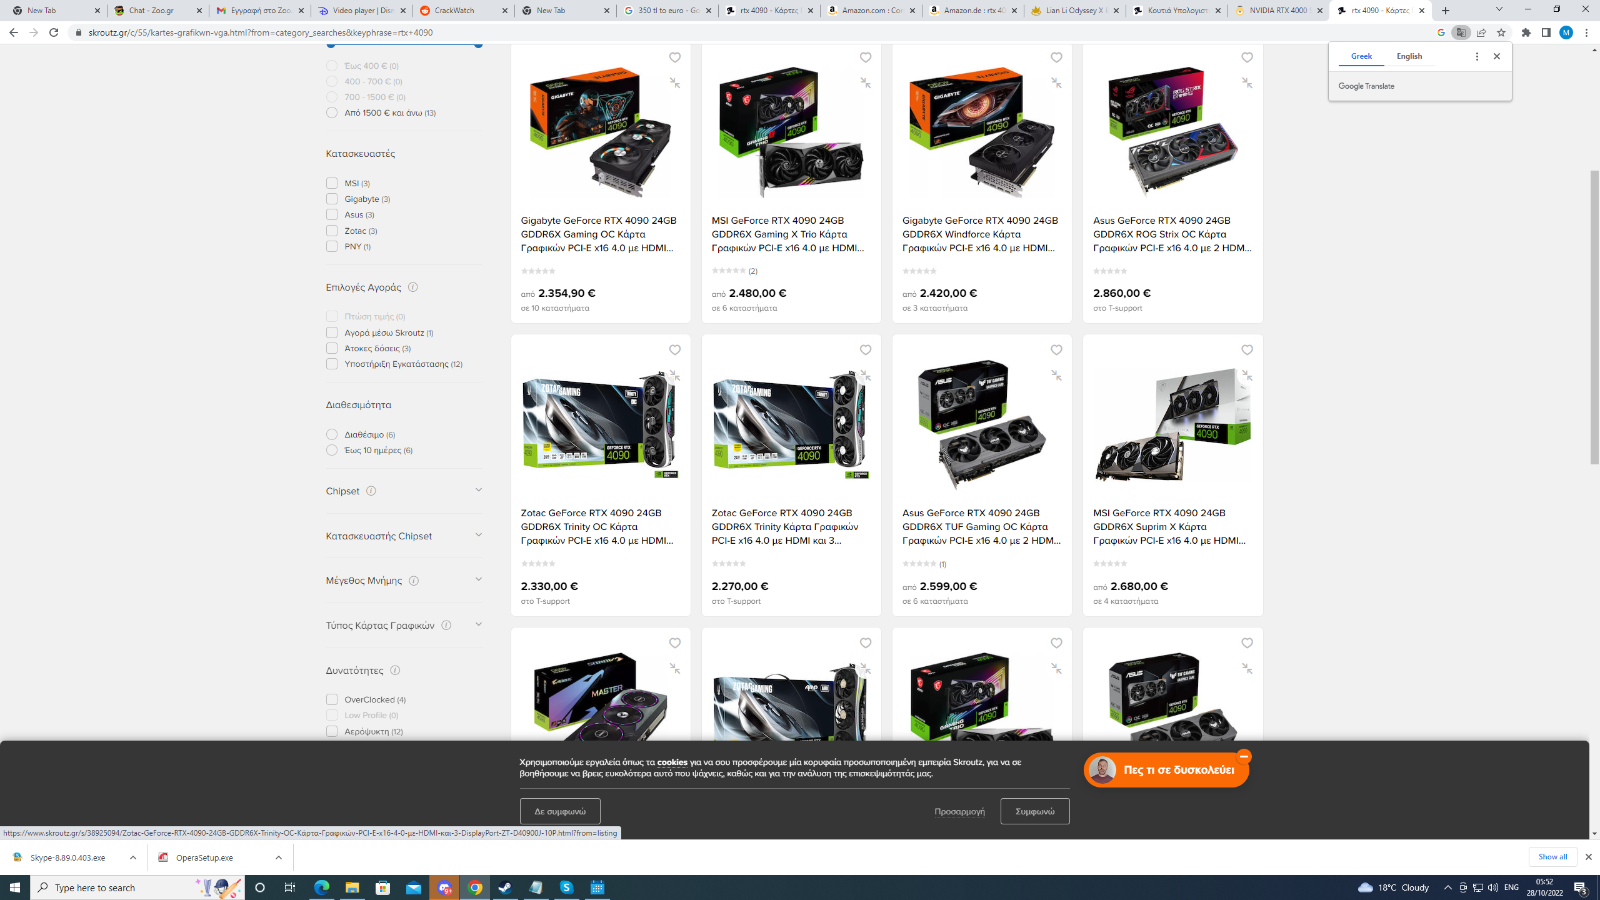
Task: Open info icon next to Επιλογές Αγοράς
Action: coord(413,287)
